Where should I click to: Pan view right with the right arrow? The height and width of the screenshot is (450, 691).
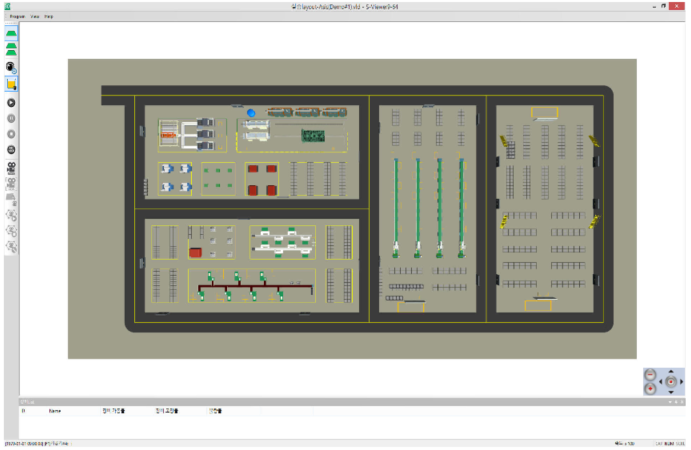pos(681,381)
